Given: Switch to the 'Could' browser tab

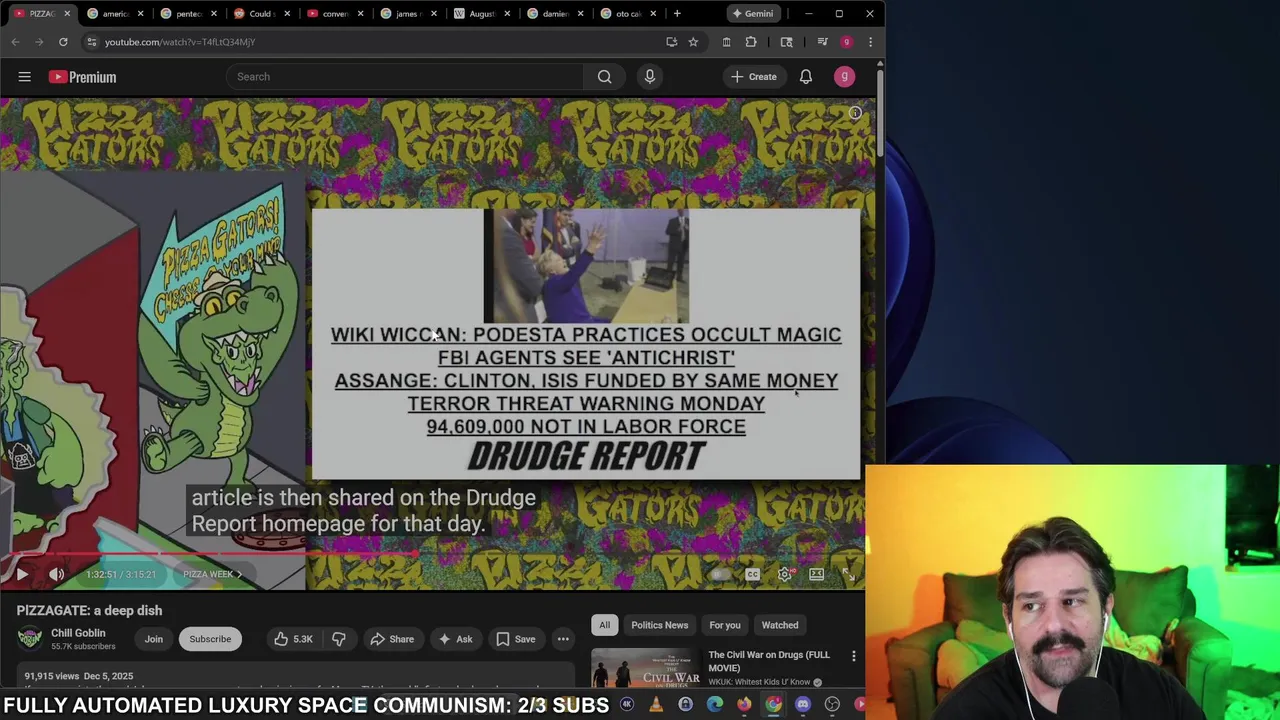Looking at the screenshot, I should 260,14.
